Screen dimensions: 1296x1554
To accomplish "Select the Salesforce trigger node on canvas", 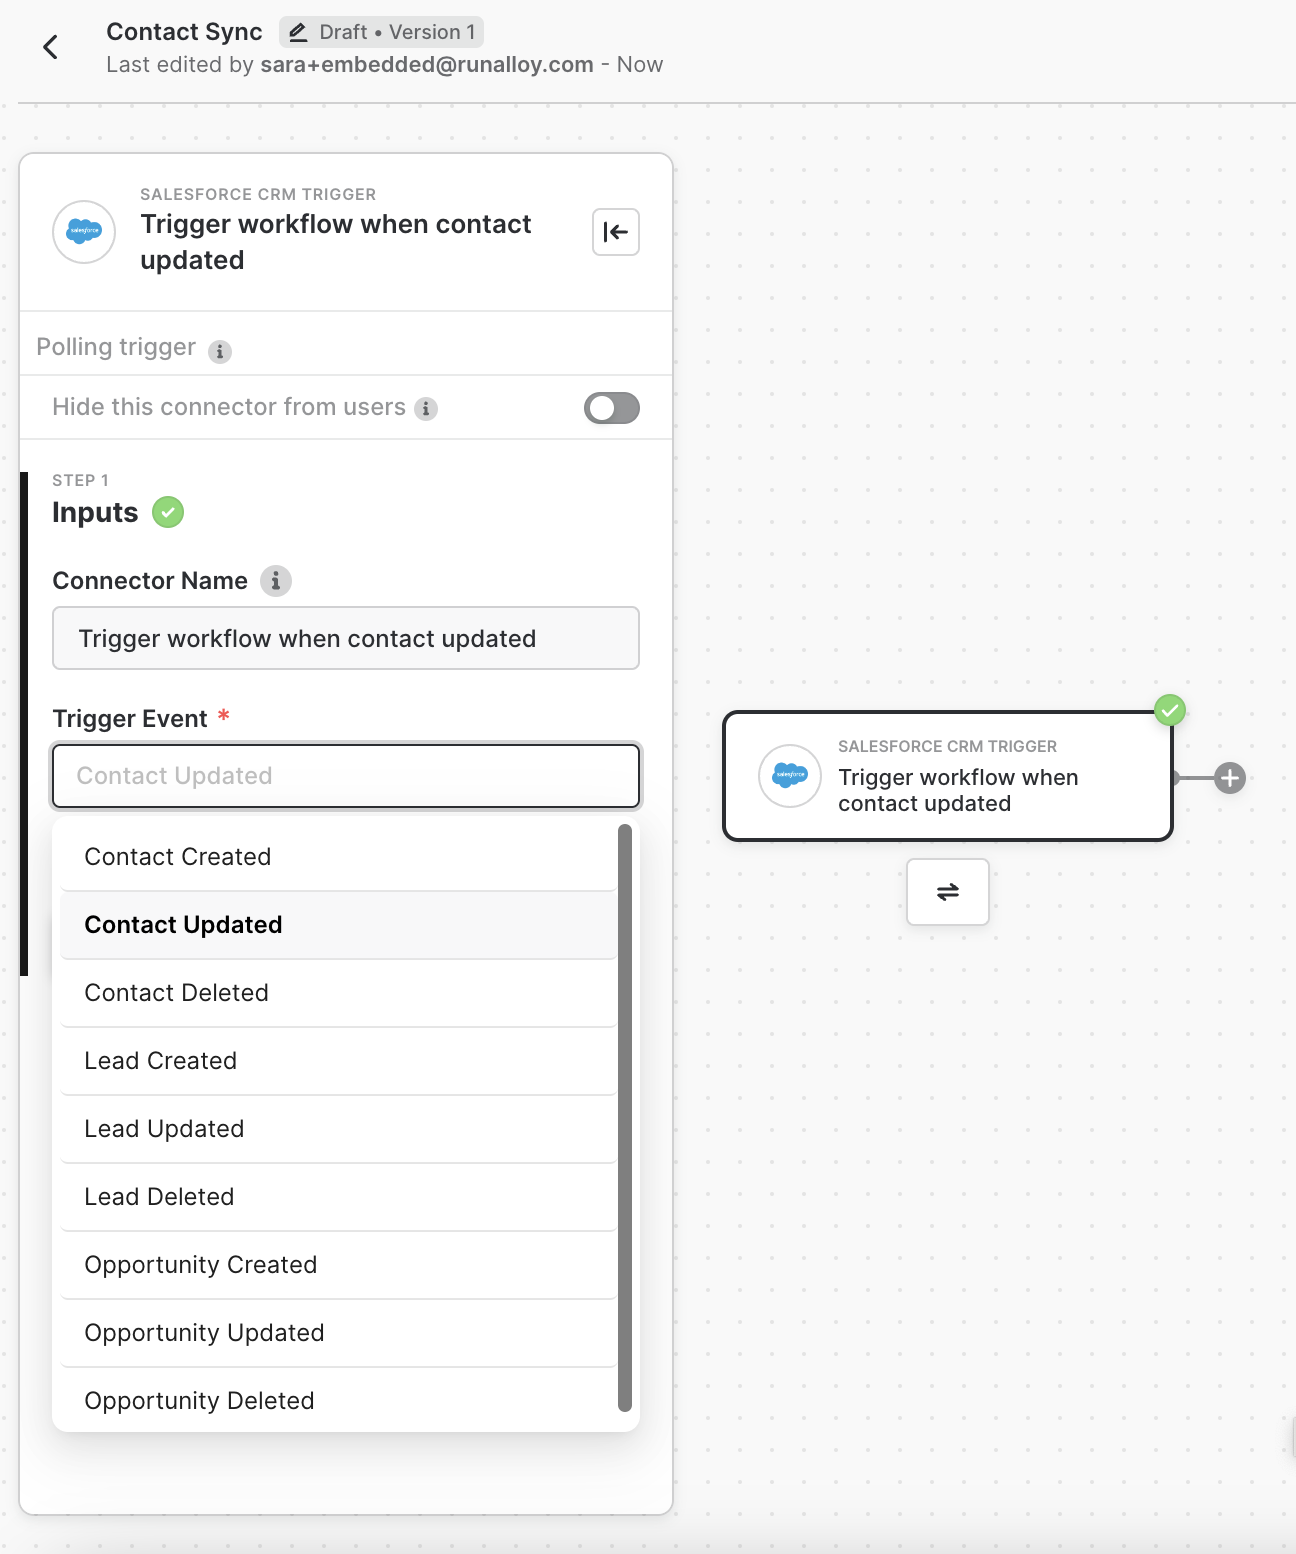I will click(948, 777).
